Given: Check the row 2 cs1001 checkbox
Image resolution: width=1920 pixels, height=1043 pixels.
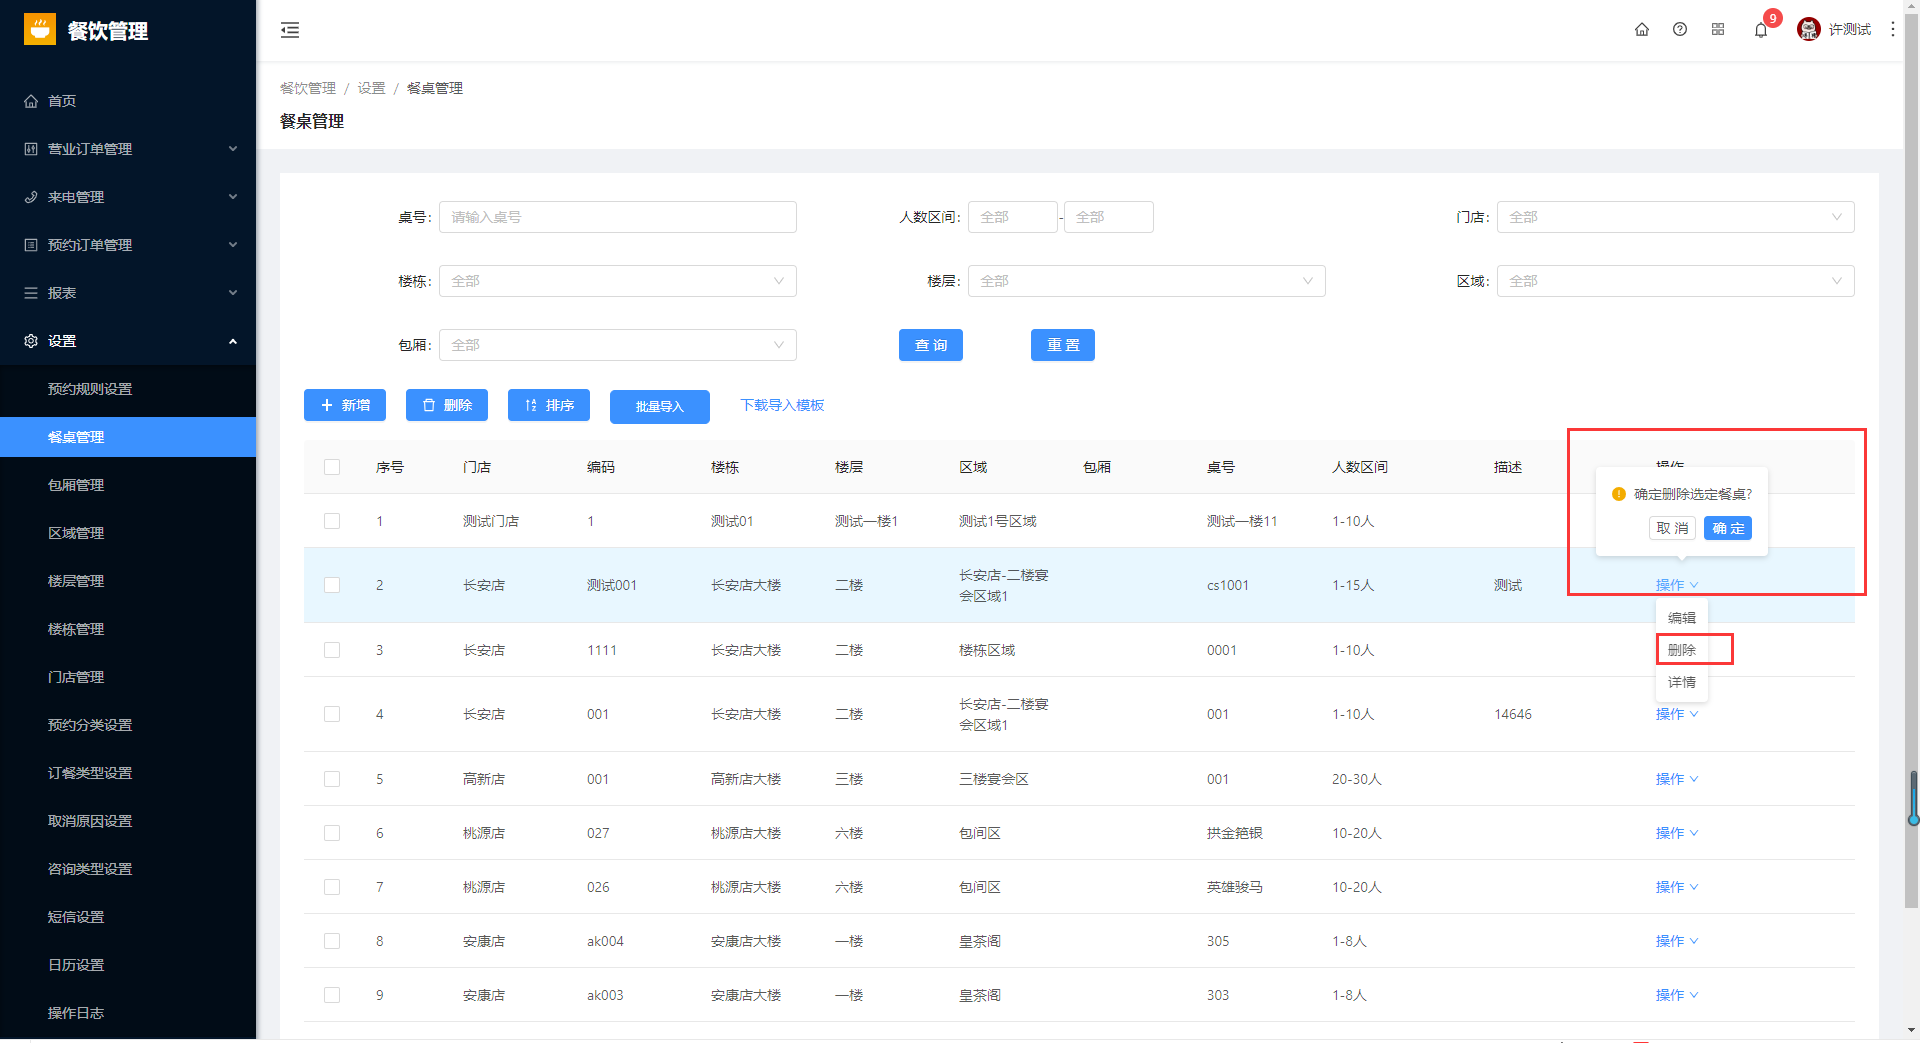Looking at the screenshot, I should tap(332, 585).
